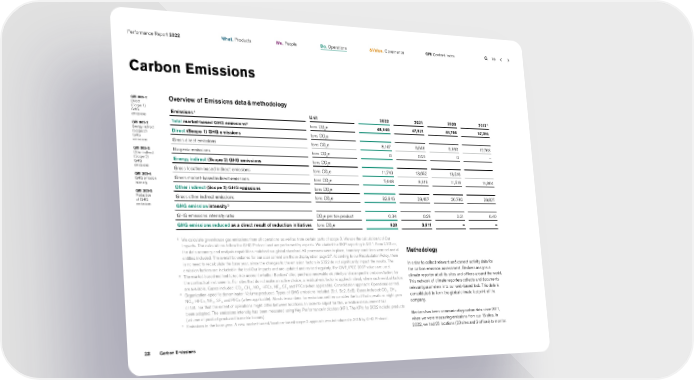The width and height of the screenshot is (694, 380).
Task: Click GRI 305-3 Other indirect sidebar link
Action: tap(142, 156)
